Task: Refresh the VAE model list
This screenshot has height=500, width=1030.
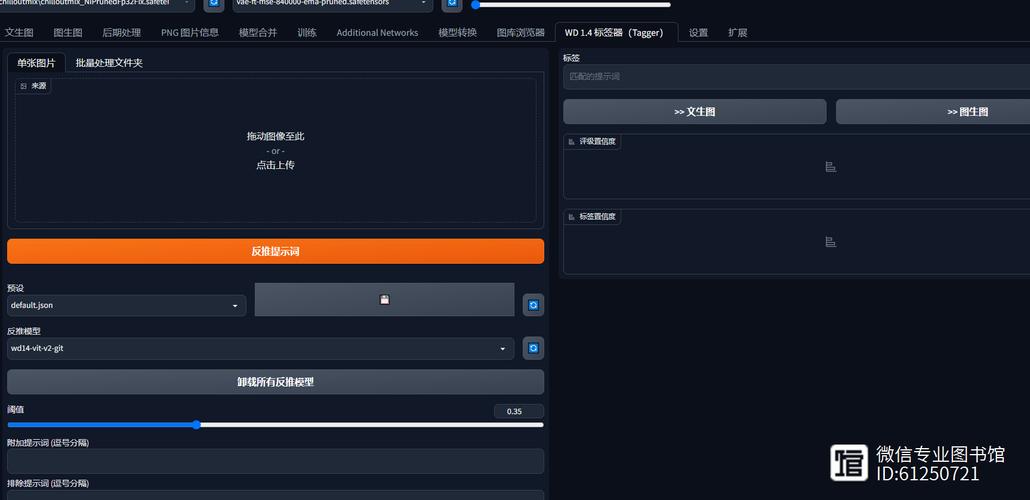Action: tap(452, 4)
